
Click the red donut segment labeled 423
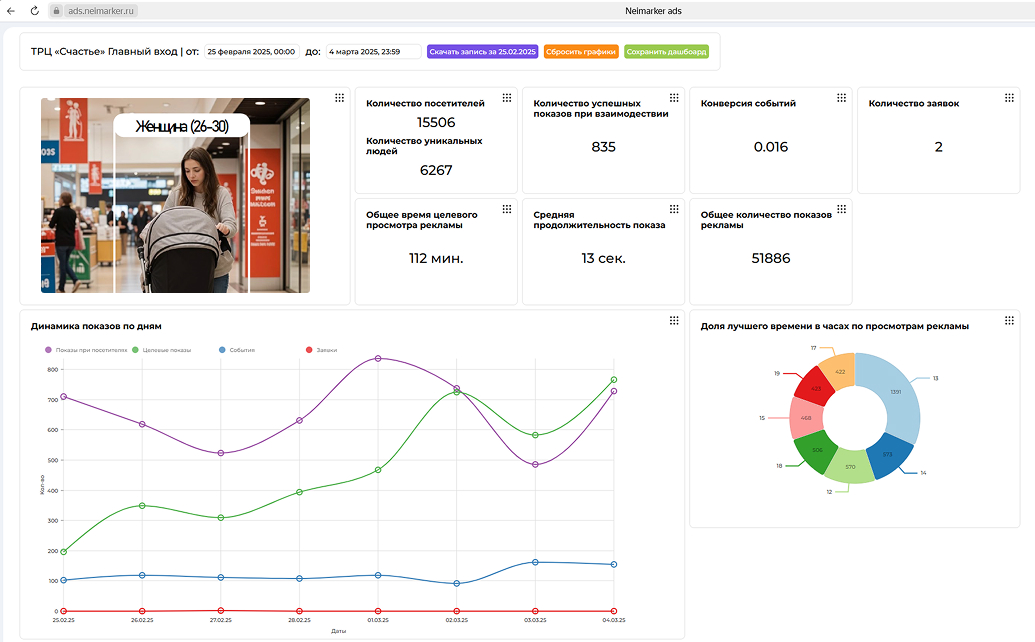coord(815,387)
